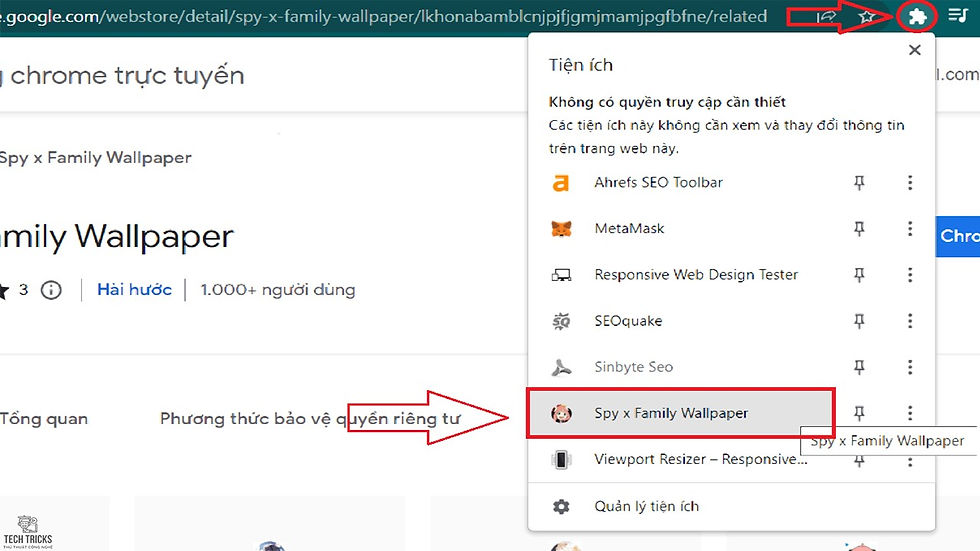This screenshot has width=980, height=551.
Task: Click the Không có quyền truy cập cần thiết heading
Action: [x=667, y=102]
